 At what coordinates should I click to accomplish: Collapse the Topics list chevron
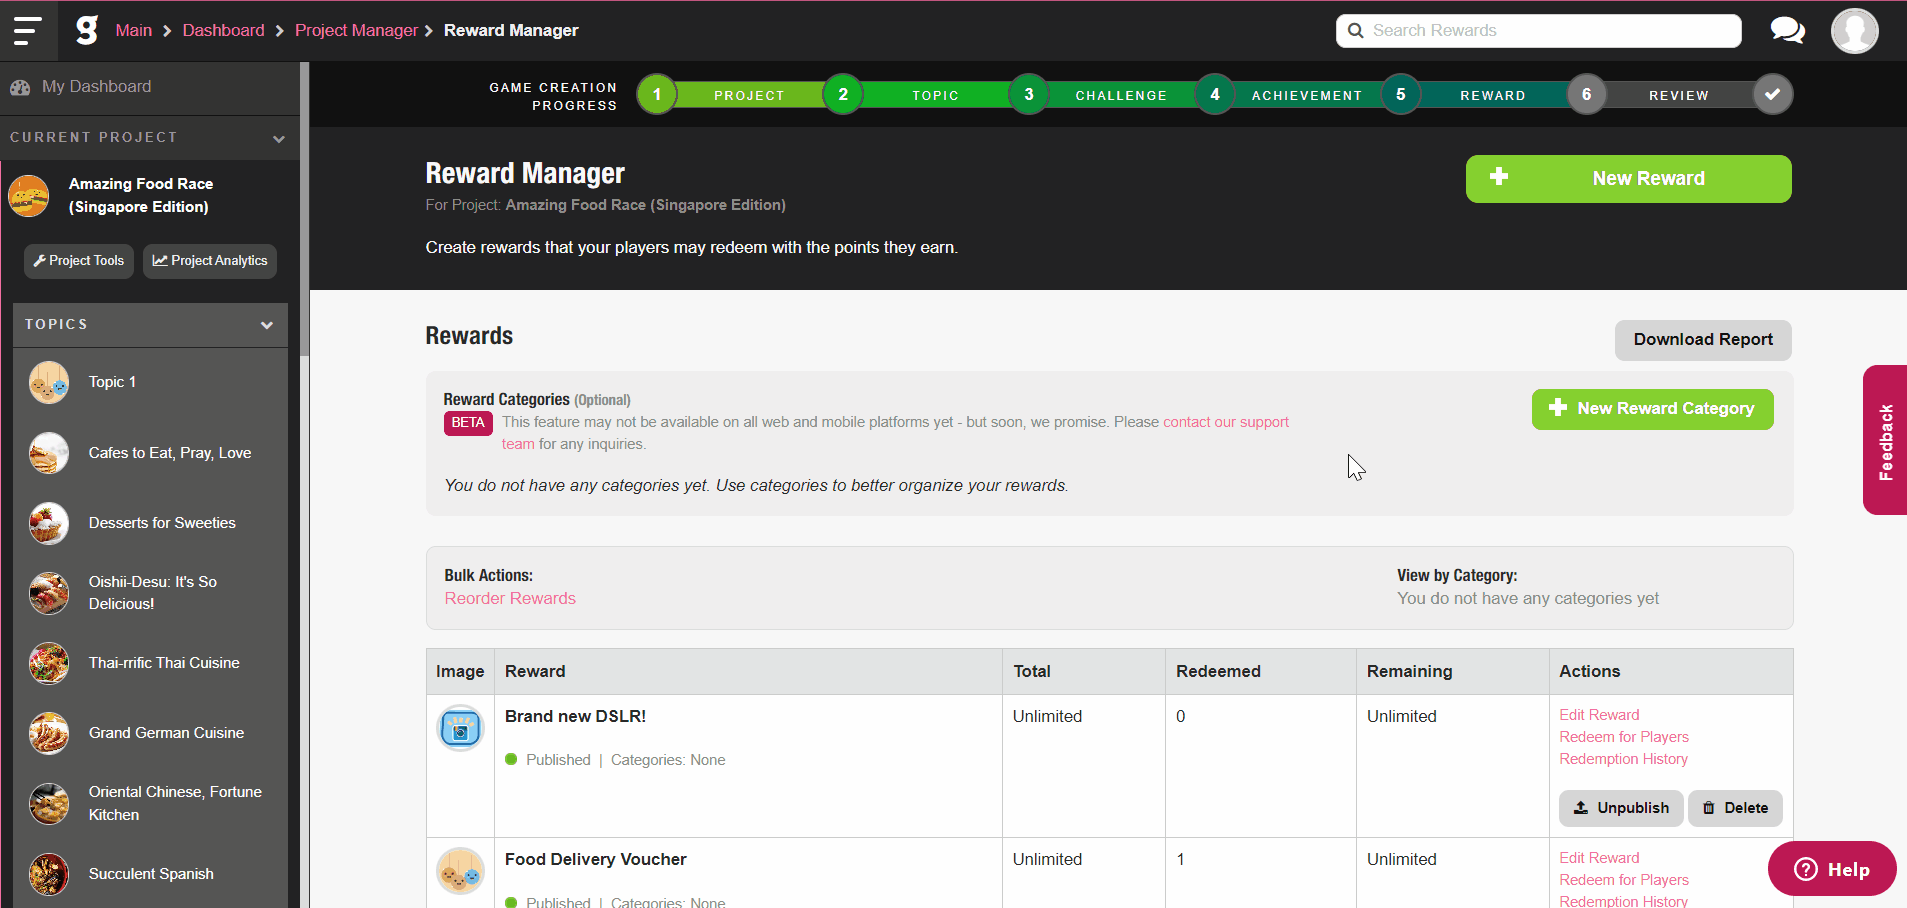267,325
